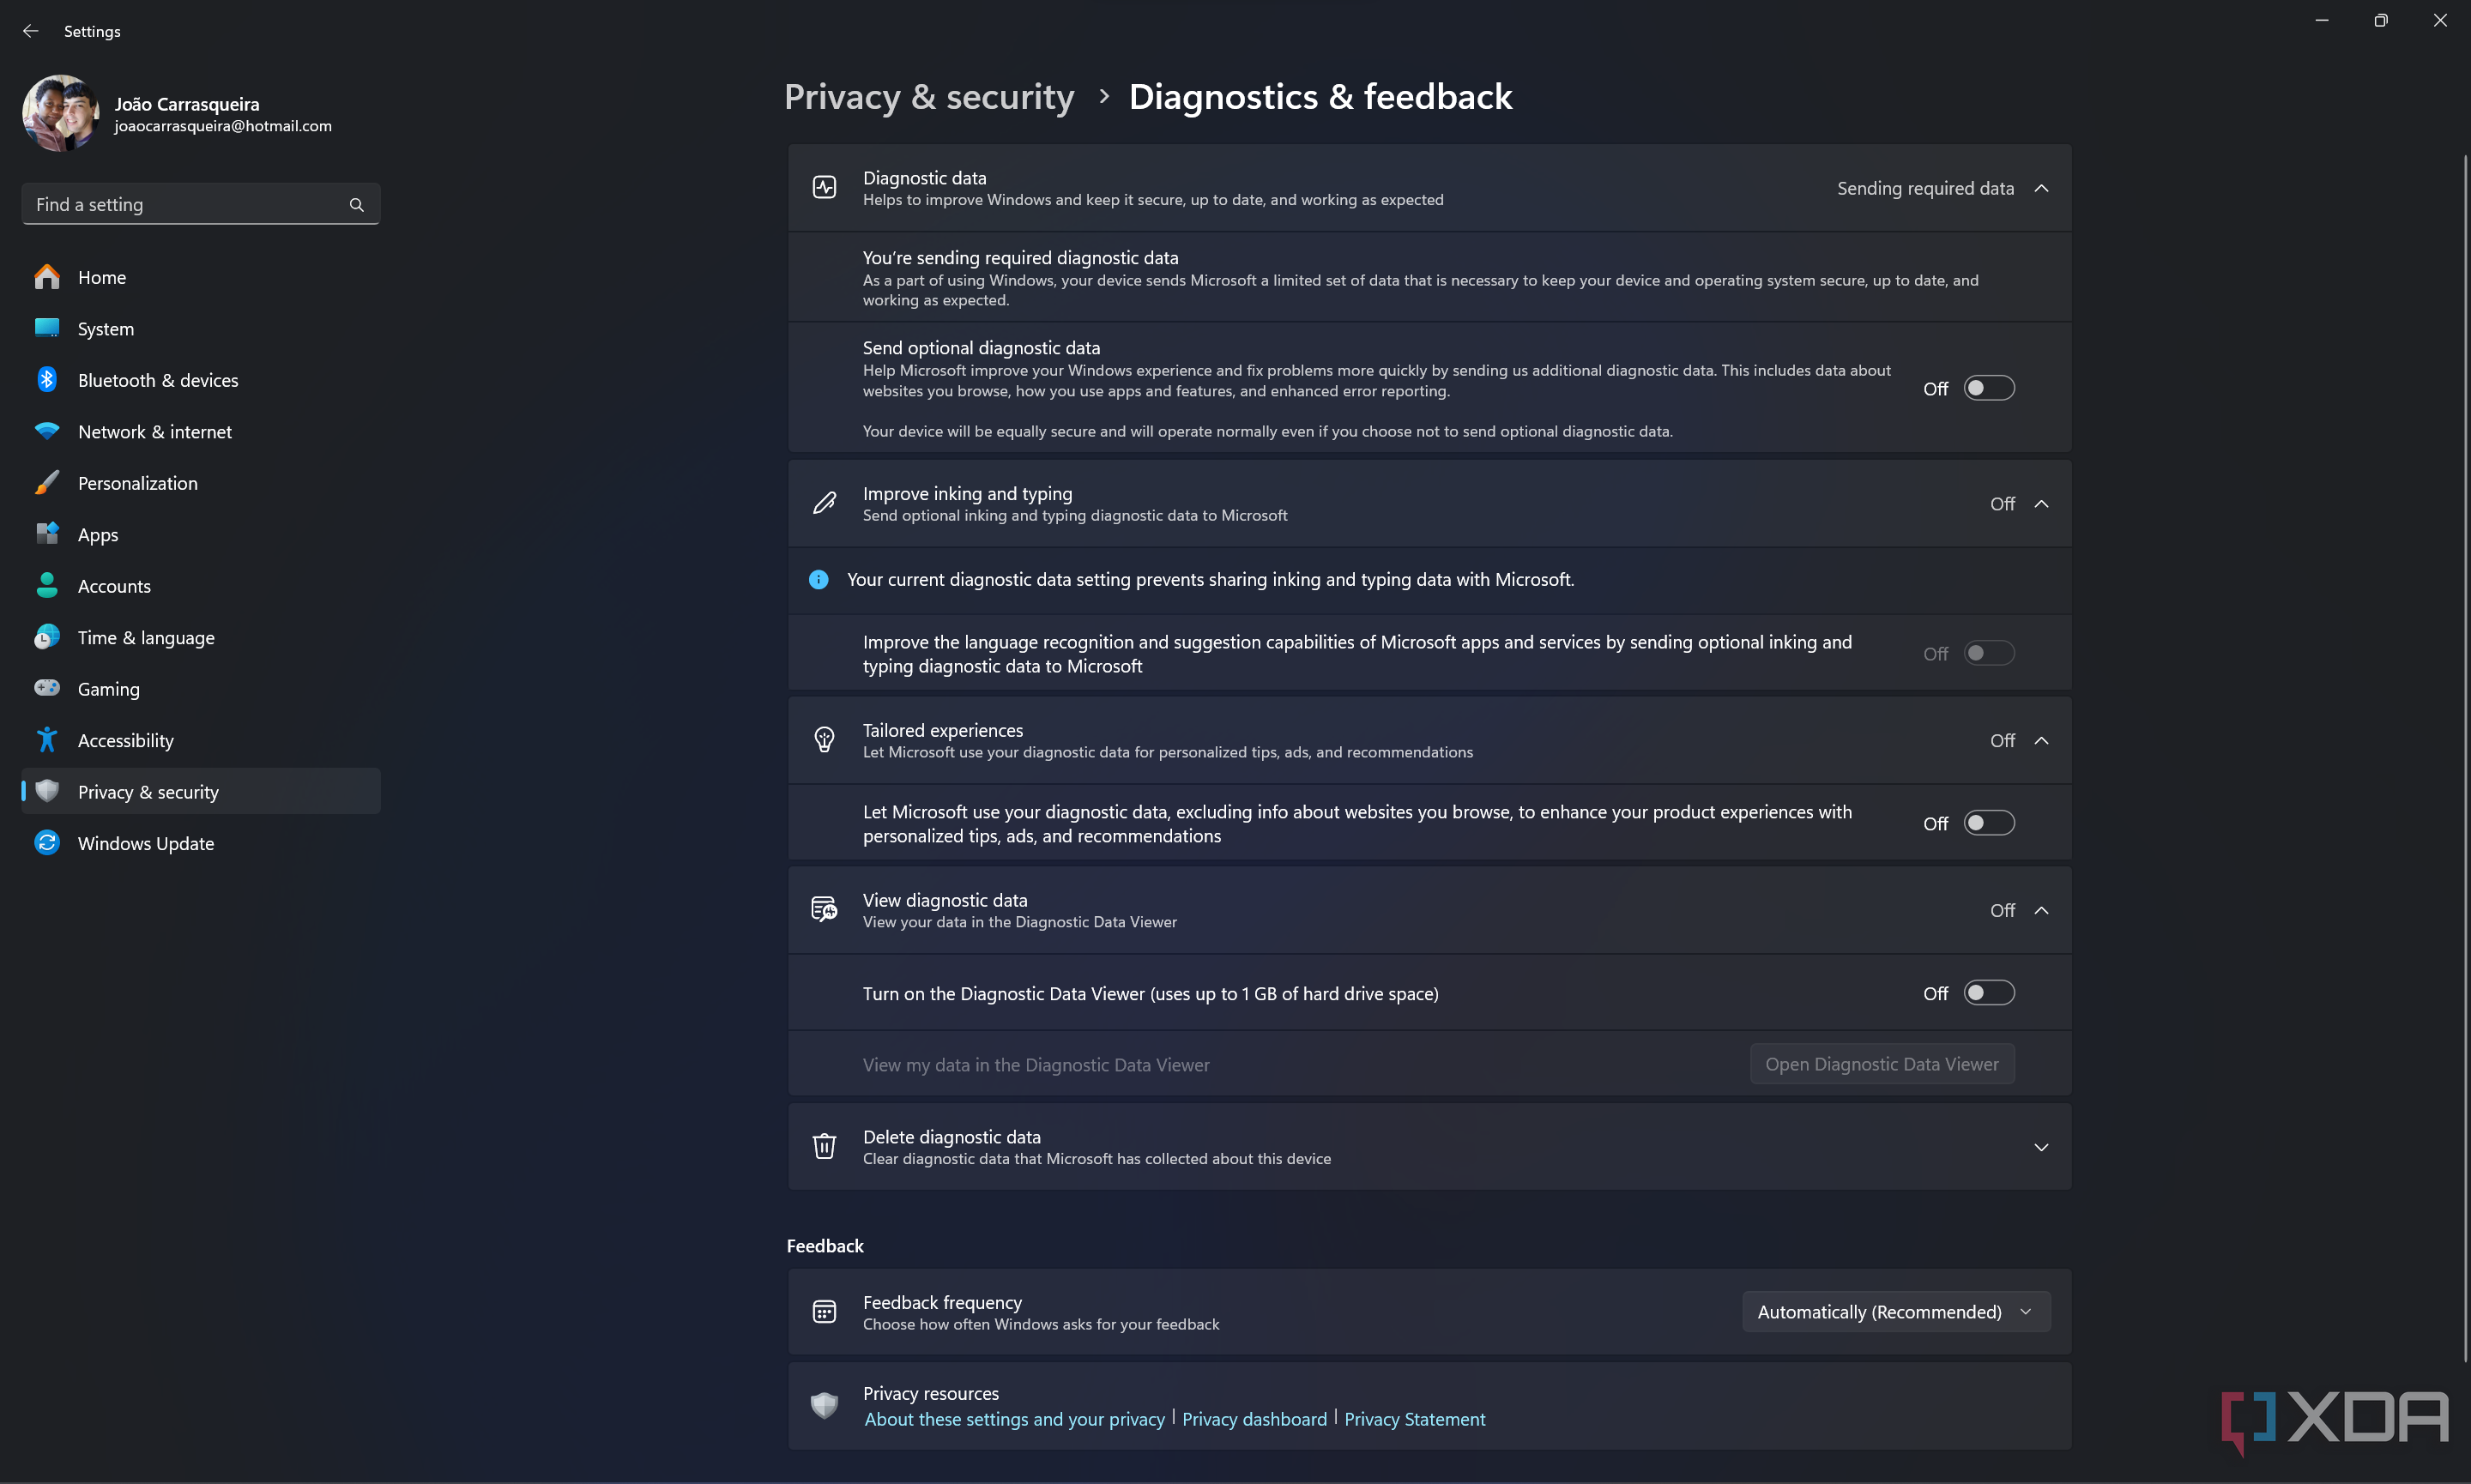This screenshot has height=1484, width=2471.
Task: Click the Find a setting search box
Action: coord(200,204)
